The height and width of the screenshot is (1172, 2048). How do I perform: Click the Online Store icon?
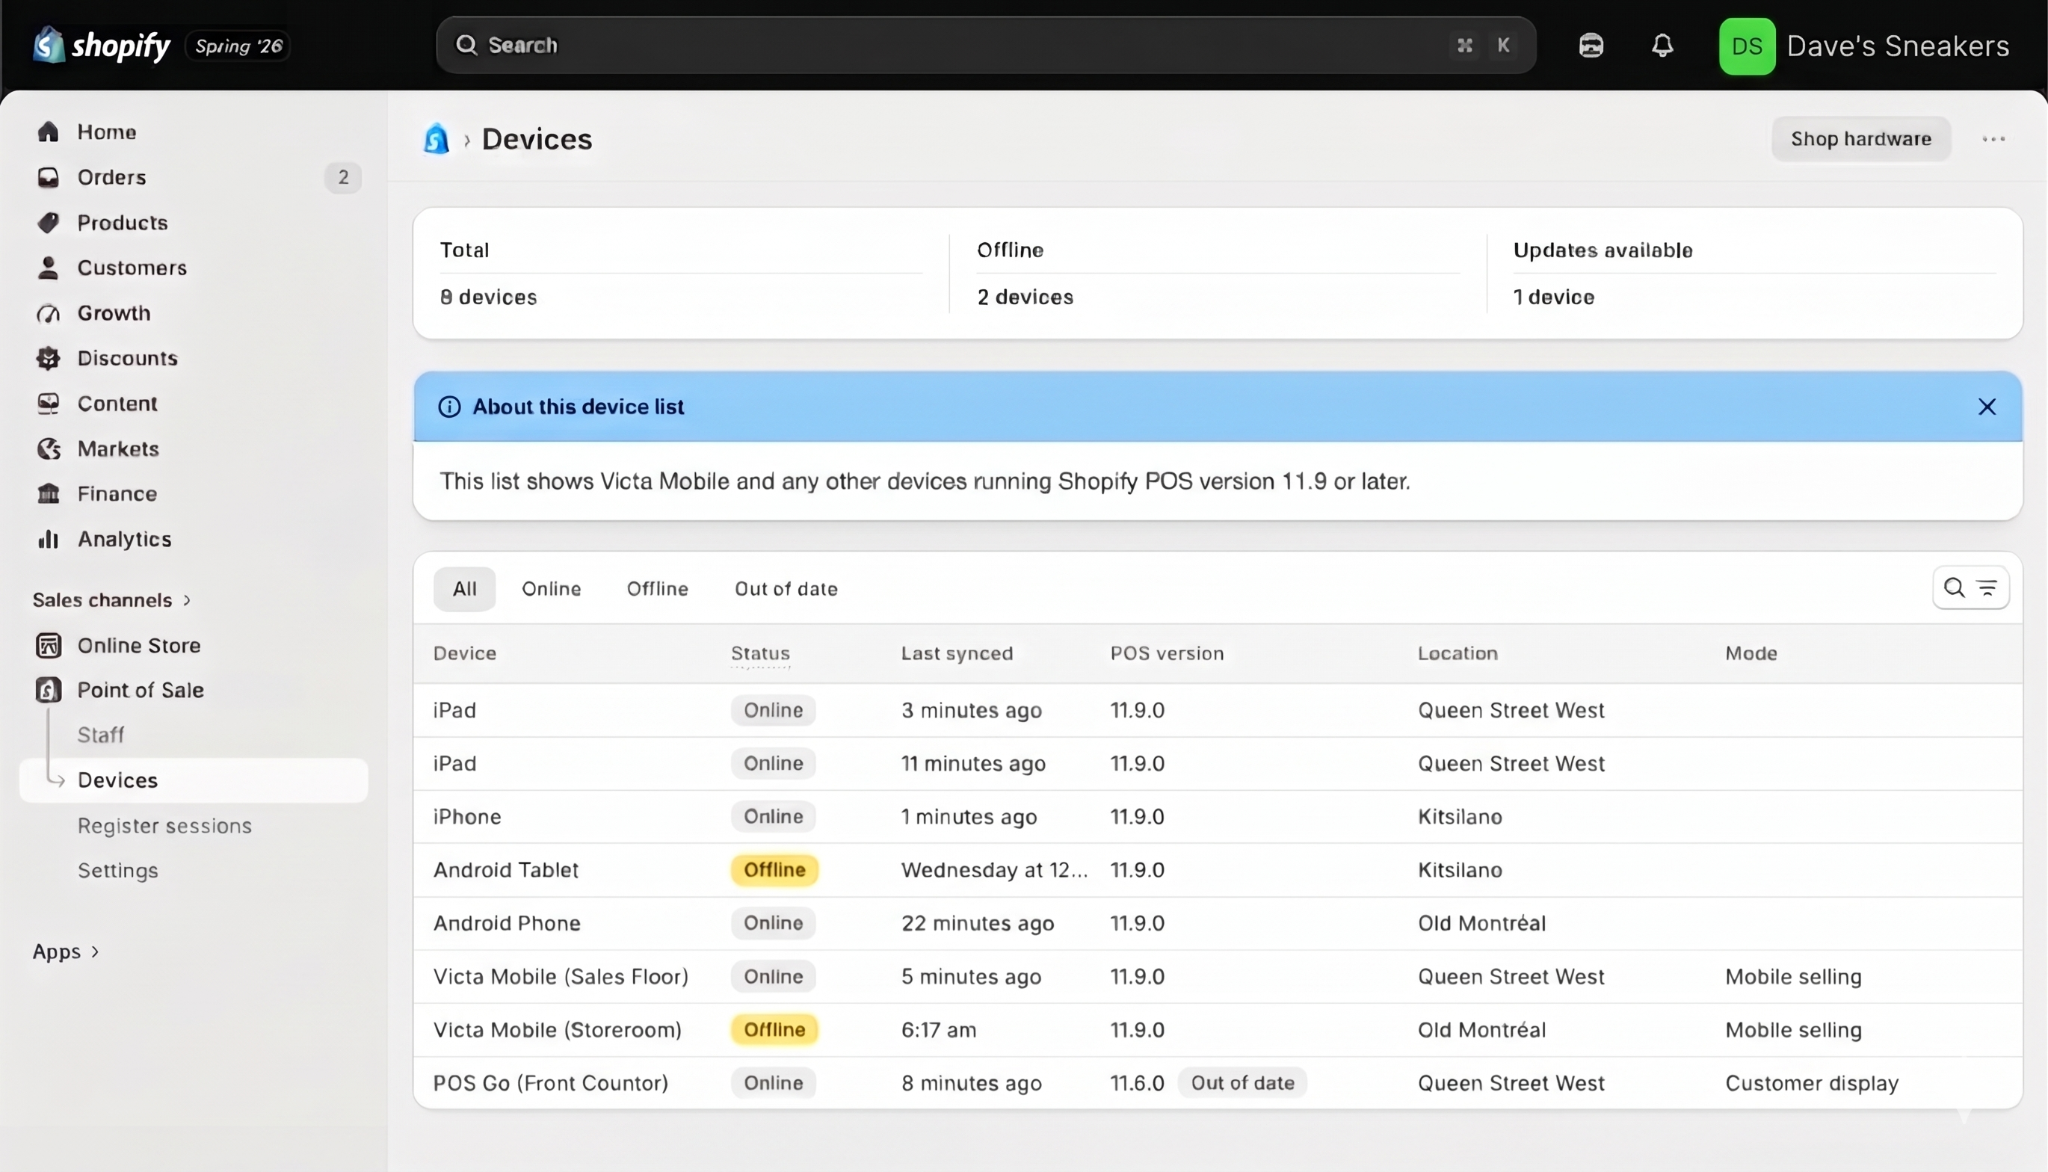(48, 645)
